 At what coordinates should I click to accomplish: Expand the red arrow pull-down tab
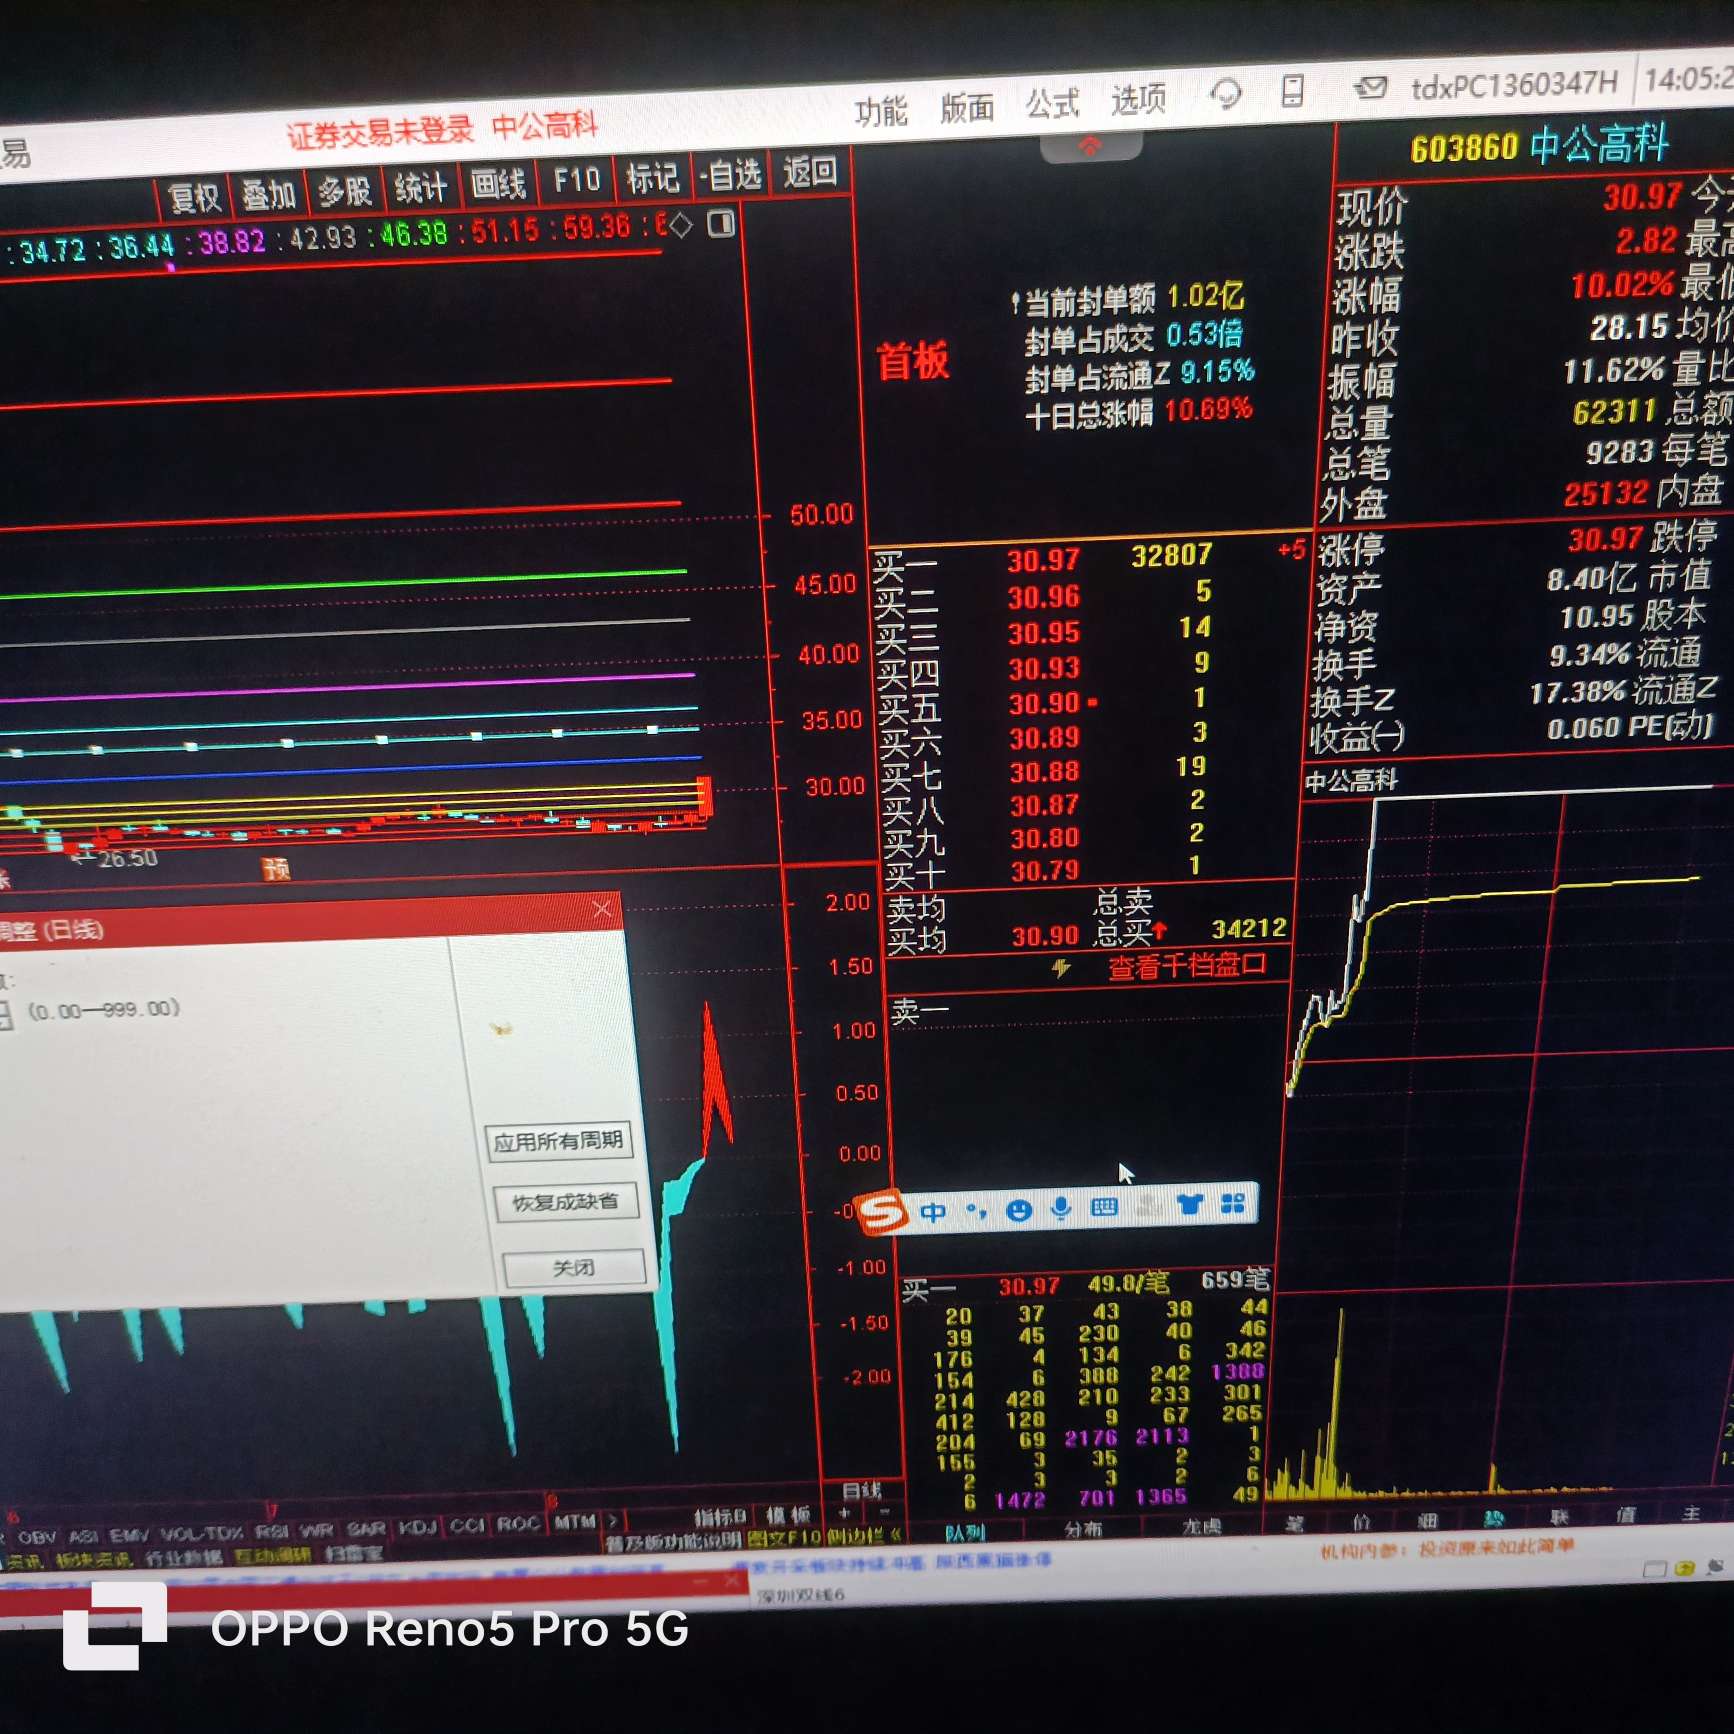point(1090,148)
